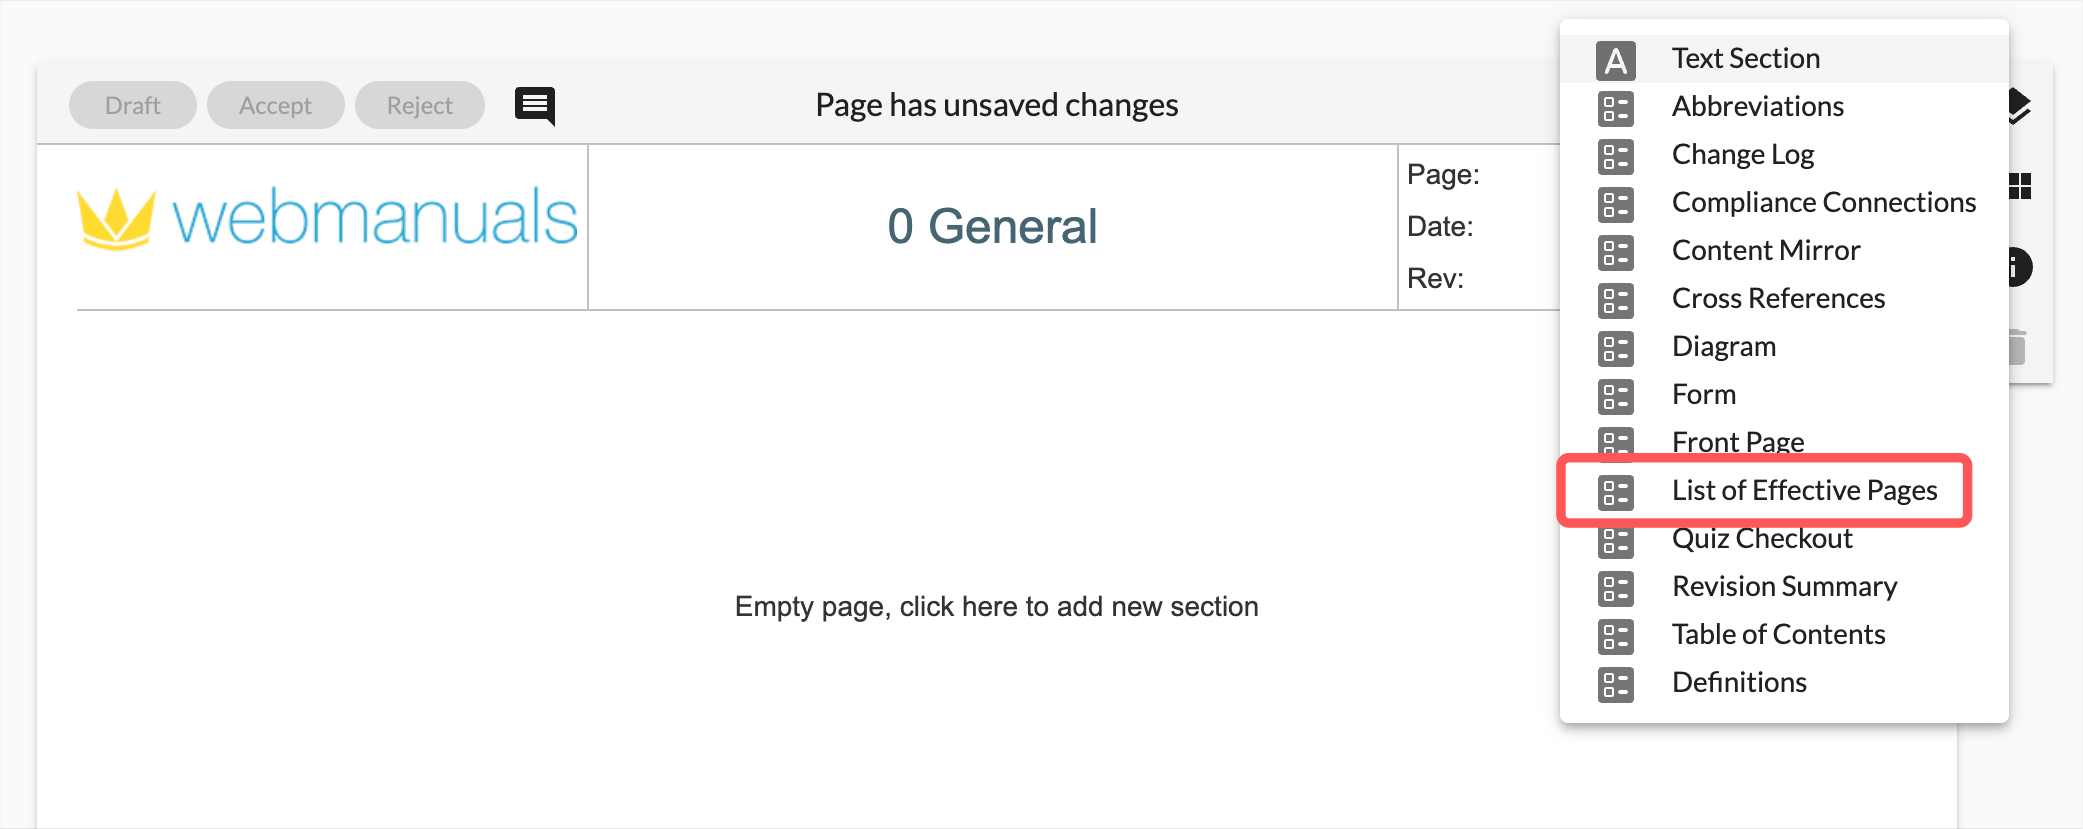Click the trash delete icon
This screenshot has height=829, width=2083.
tap(2017, 348)
